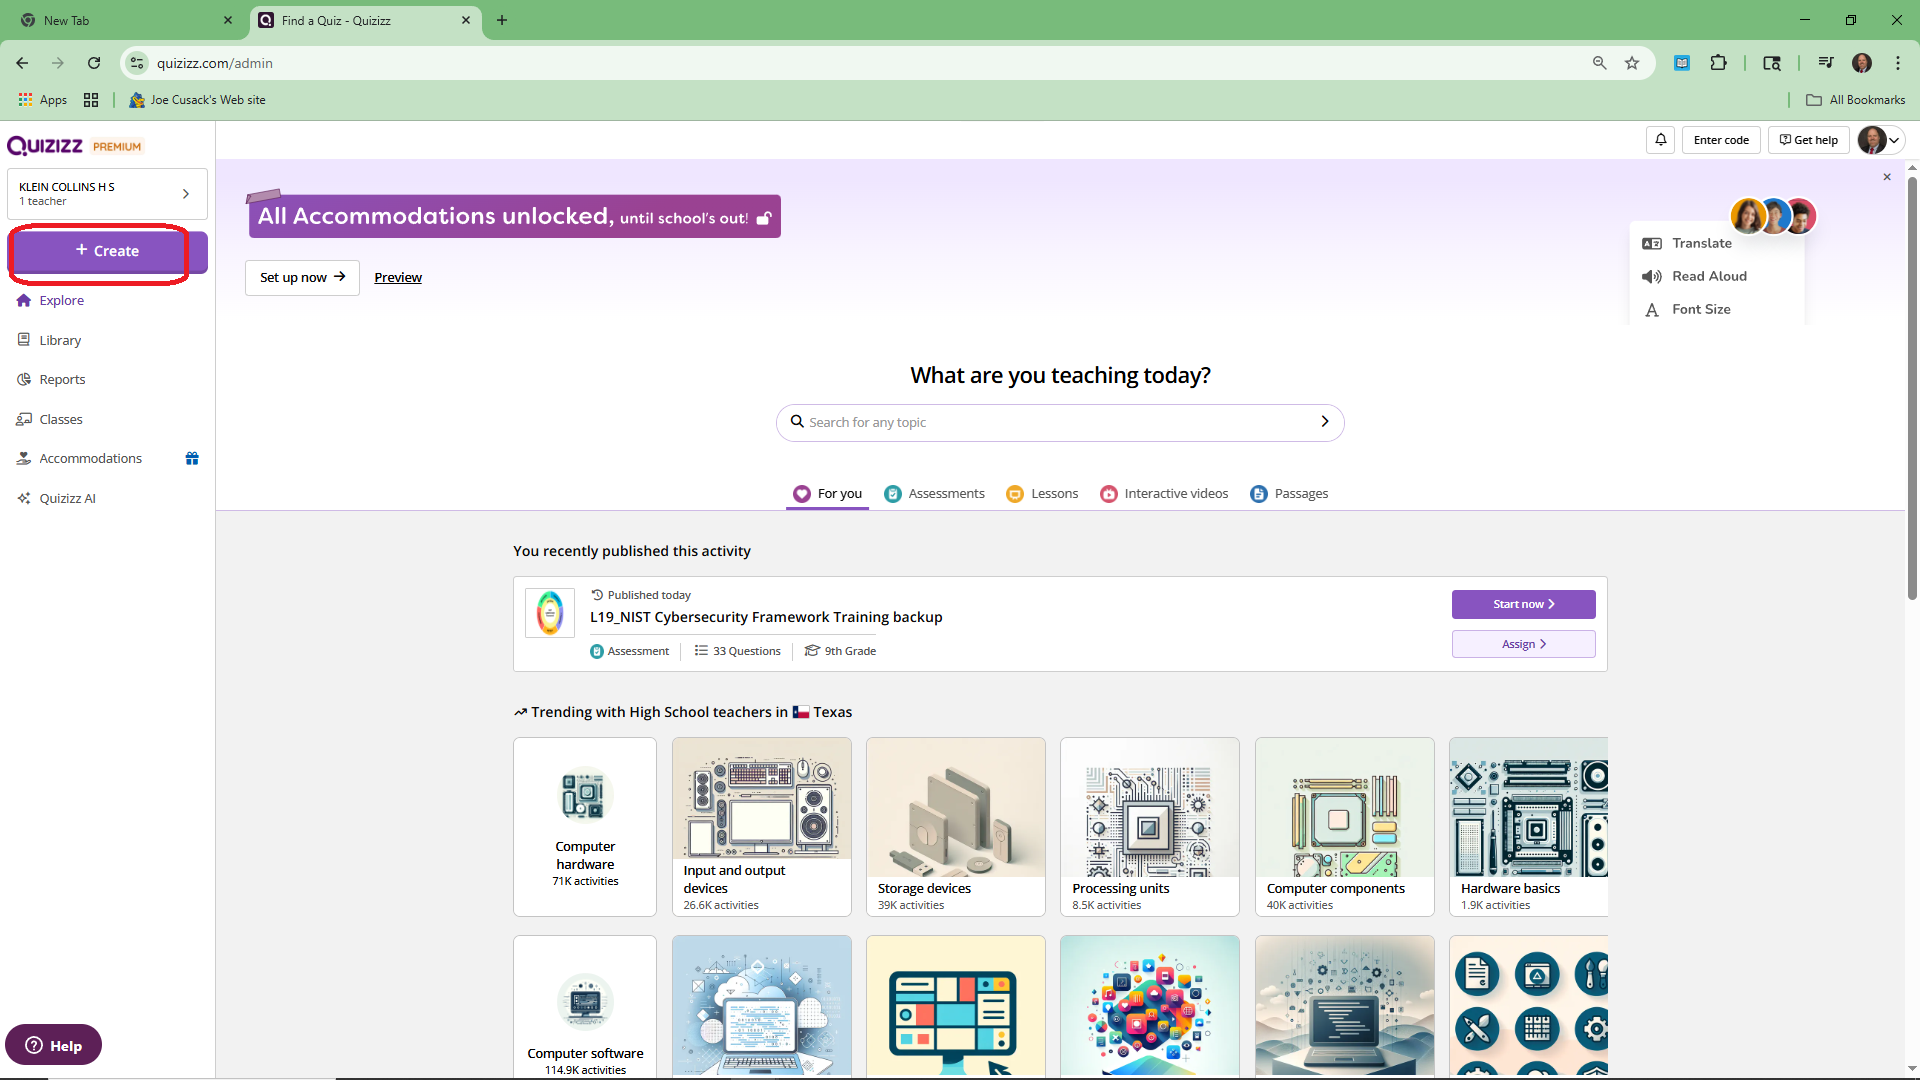Viewport: 1920px width, 1080px height.
Task: Switch to the Assessments tab
Action: coord(935,494)
